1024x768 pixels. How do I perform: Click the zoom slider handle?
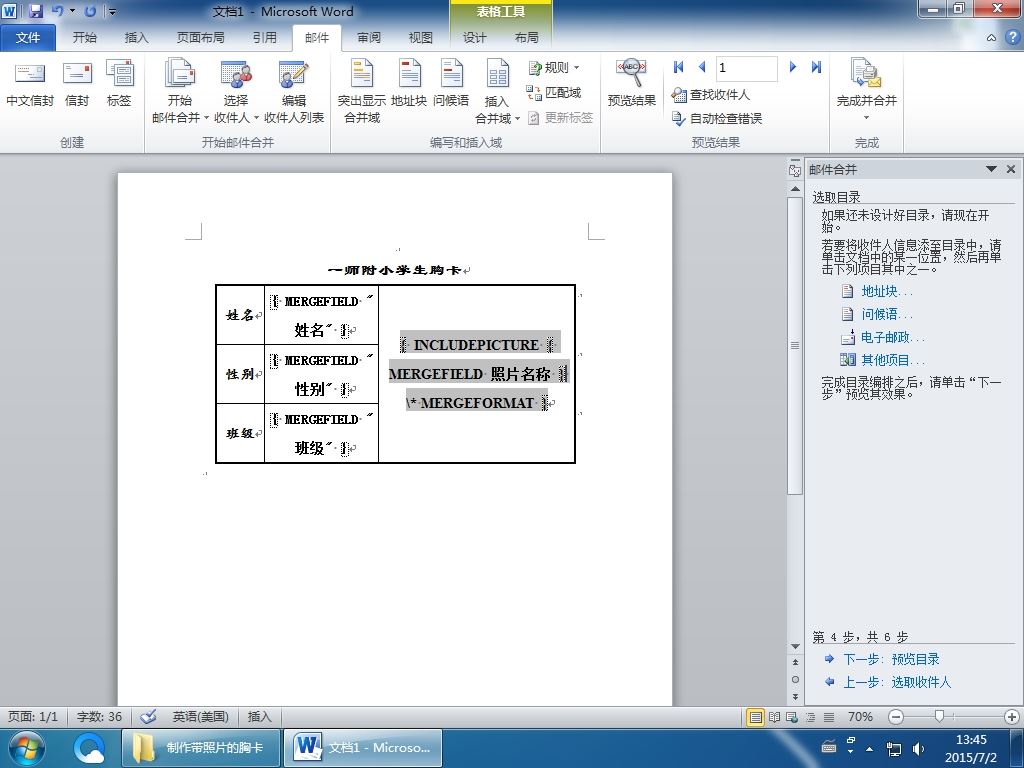click(939, 716)
